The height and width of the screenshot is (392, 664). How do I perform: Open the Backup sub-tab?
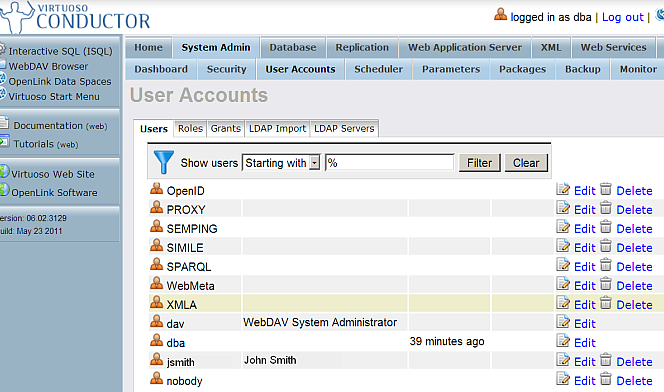point(583,69)
